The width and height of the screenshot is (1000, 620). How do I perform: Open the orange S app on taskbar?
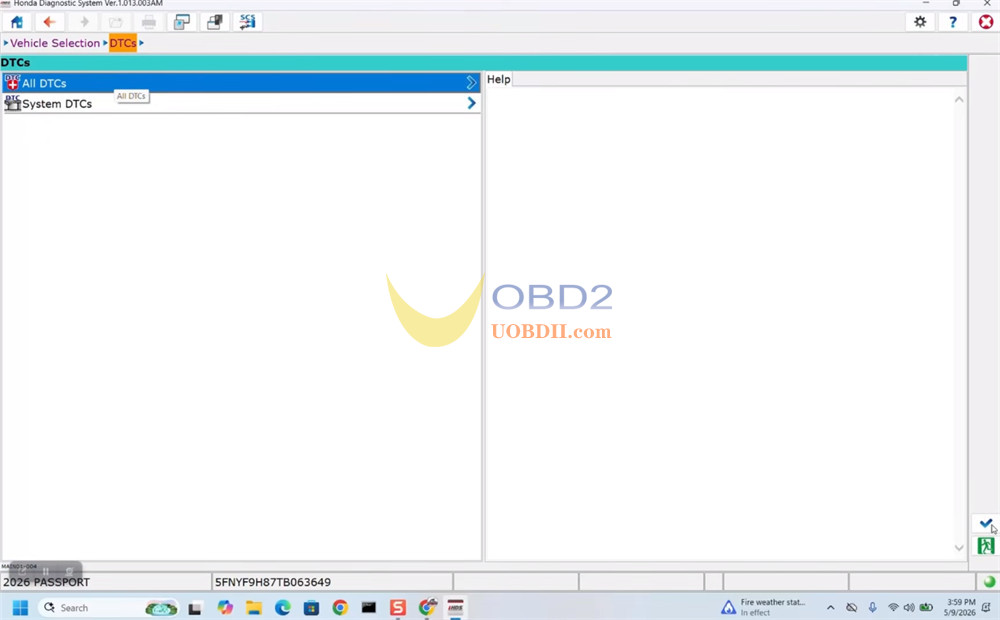coord(398,608)
